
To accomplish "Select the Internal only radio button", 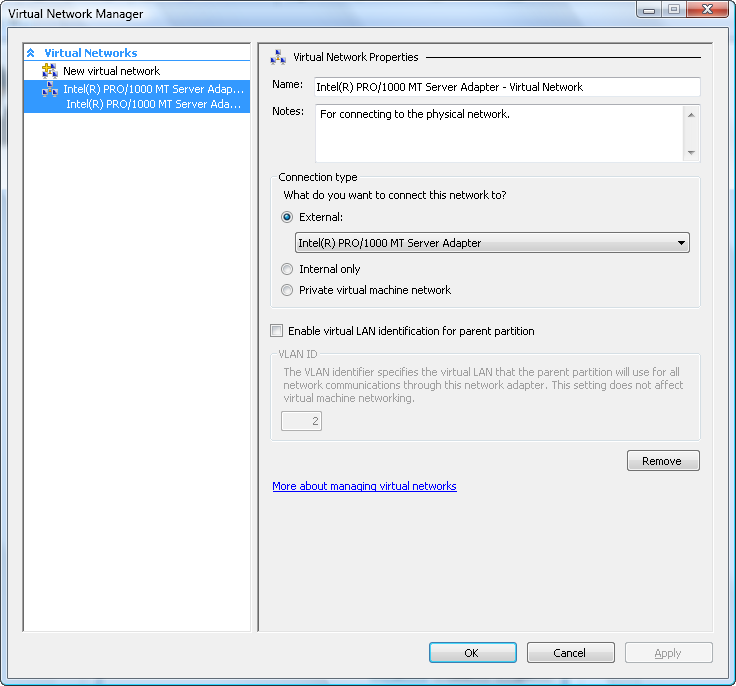I will 287,269.
